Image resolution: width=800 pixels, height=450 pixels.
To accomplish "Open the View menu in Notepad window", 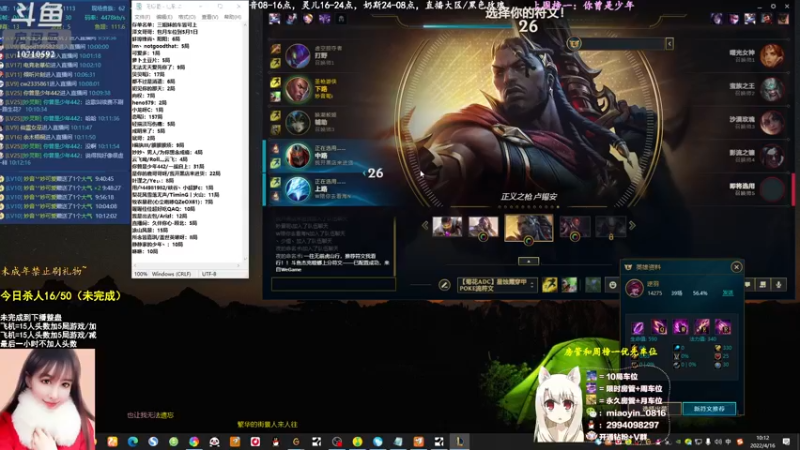I will tap(210, 17).
